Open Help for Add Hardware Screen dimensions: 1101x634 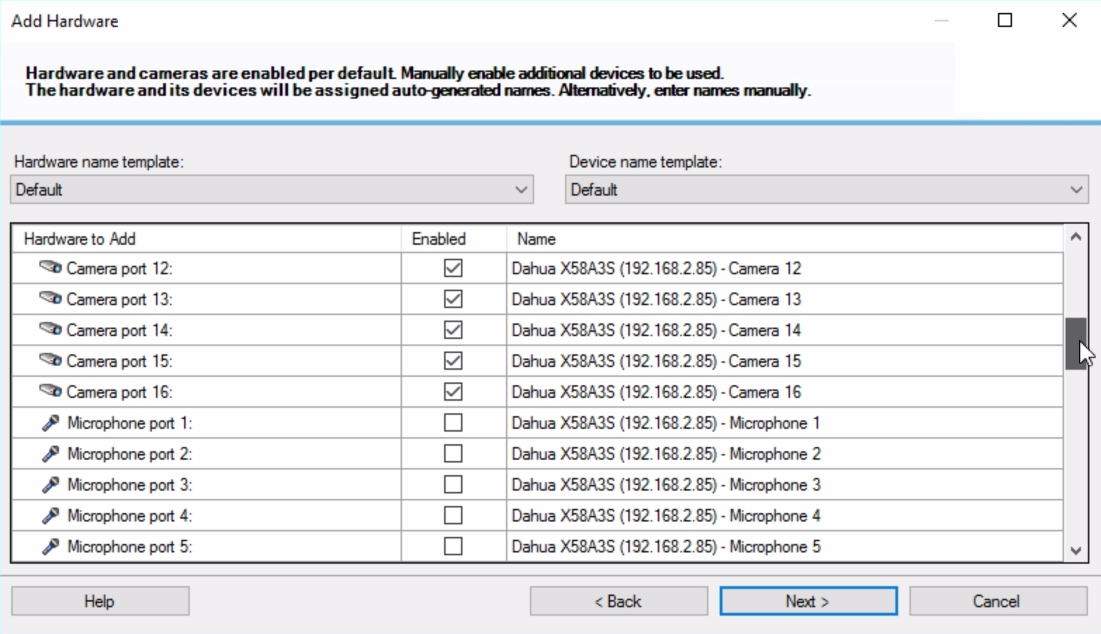click(100, 601)
